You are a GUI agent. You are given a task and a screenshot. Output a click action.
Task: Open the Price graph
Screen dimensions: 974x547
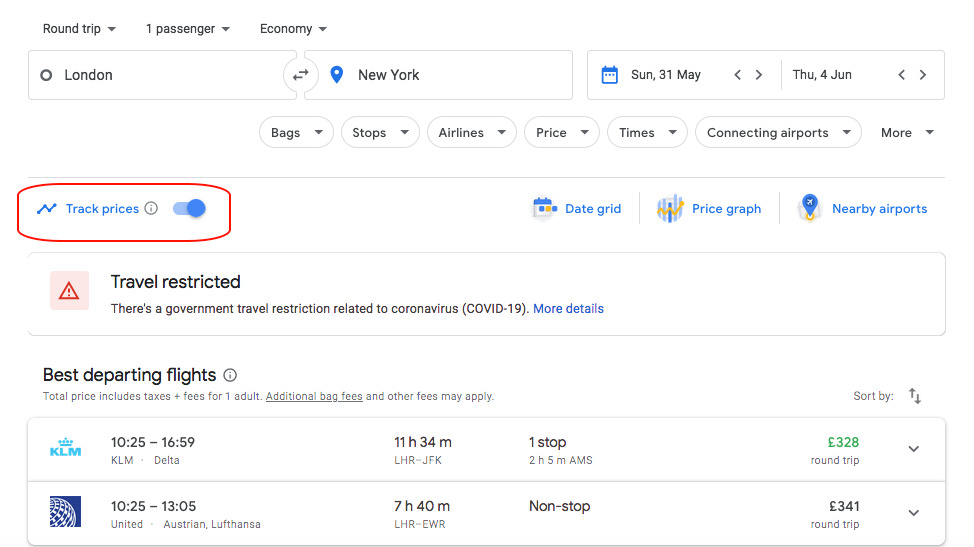coord(709,209)
